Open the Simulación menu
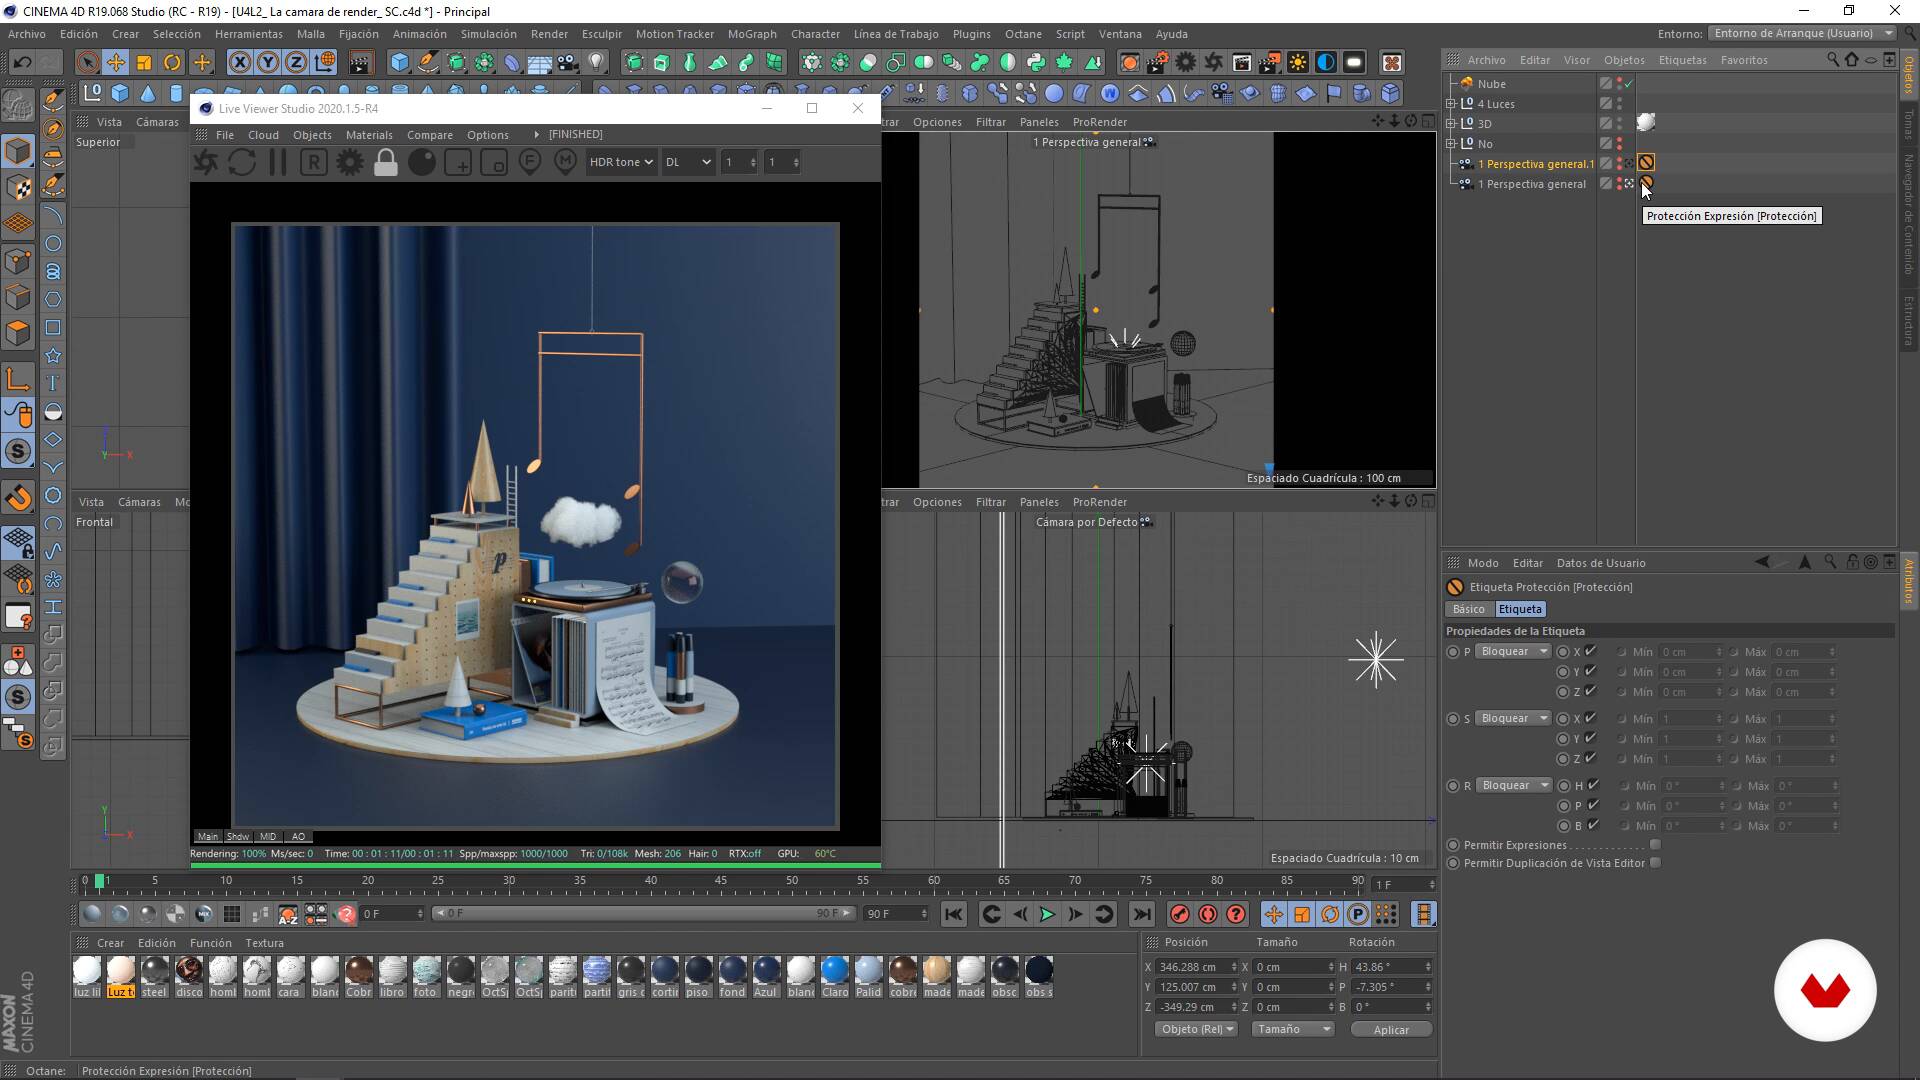 pos(488,34)
